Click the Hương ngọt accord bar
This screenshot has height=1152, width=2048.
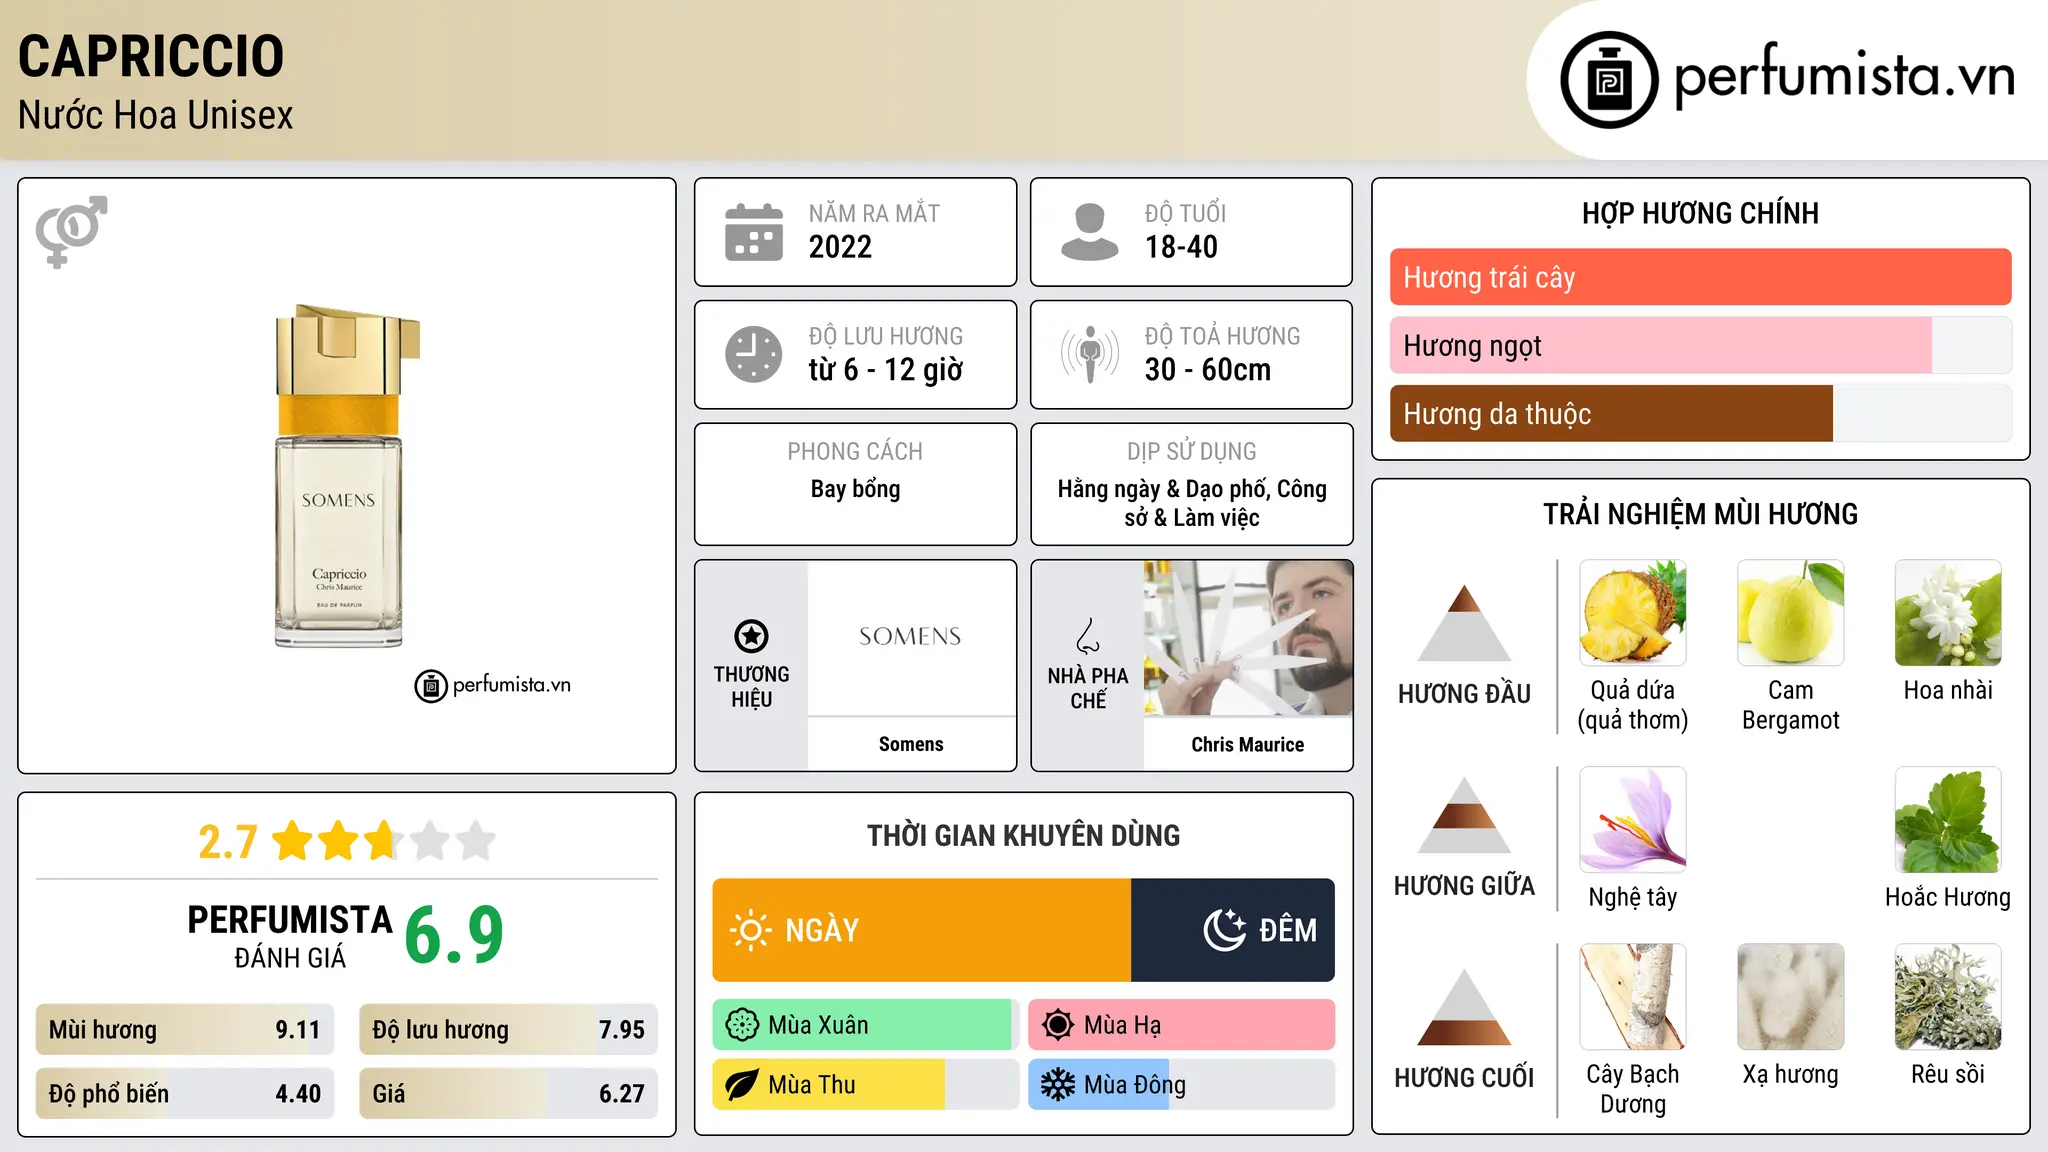[1700, 346]
